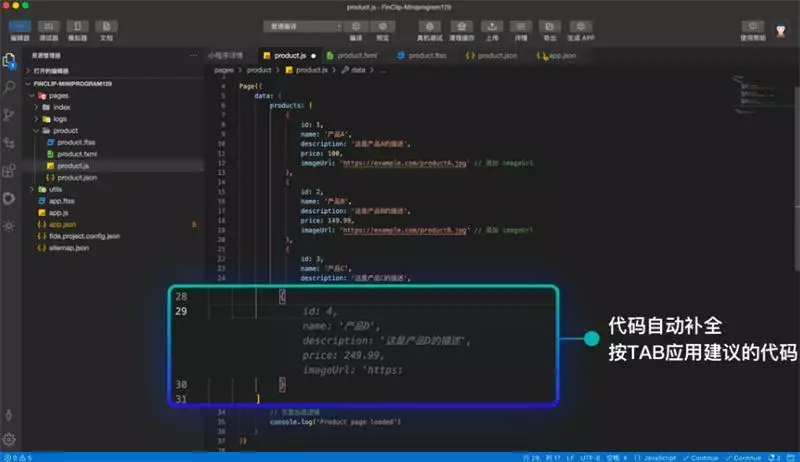Click the 导出 export icon
Image resolution: width=800 pixels, height=462 pixels.
tap(549, 27)
